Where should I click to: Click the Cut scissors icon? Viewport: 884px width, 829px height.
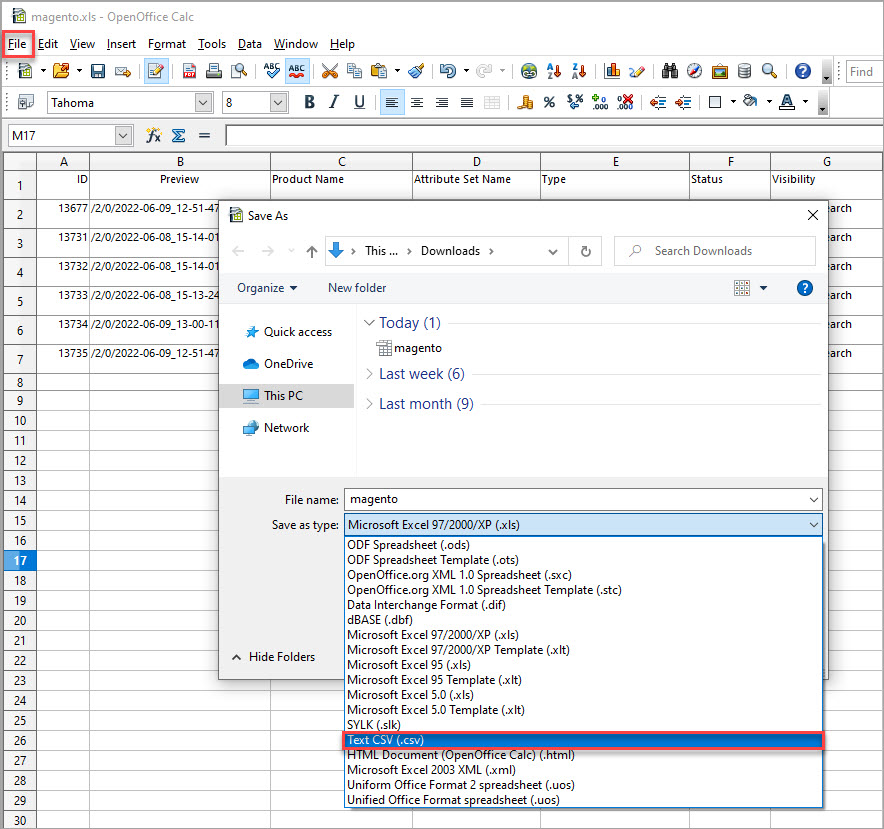tap(329, 71)
